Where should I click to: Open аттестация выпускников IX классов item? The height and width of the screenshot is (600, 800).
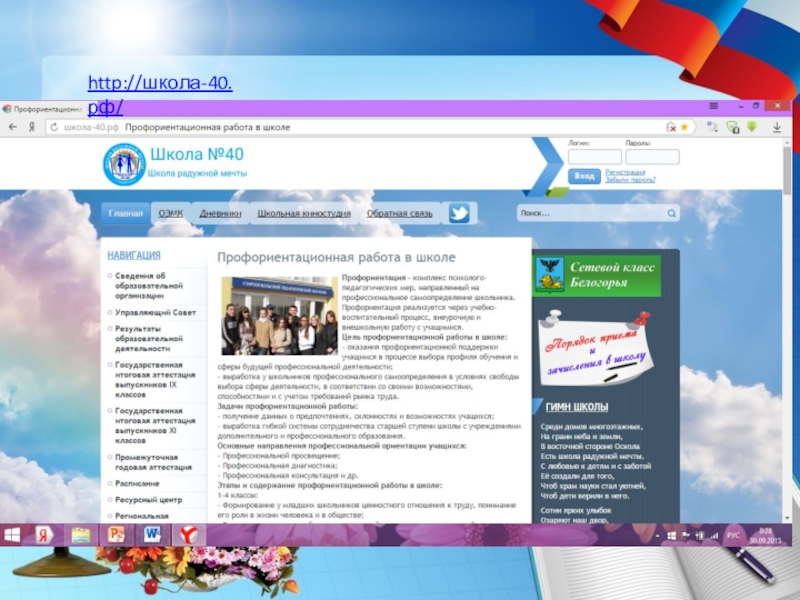coord(155,380)
